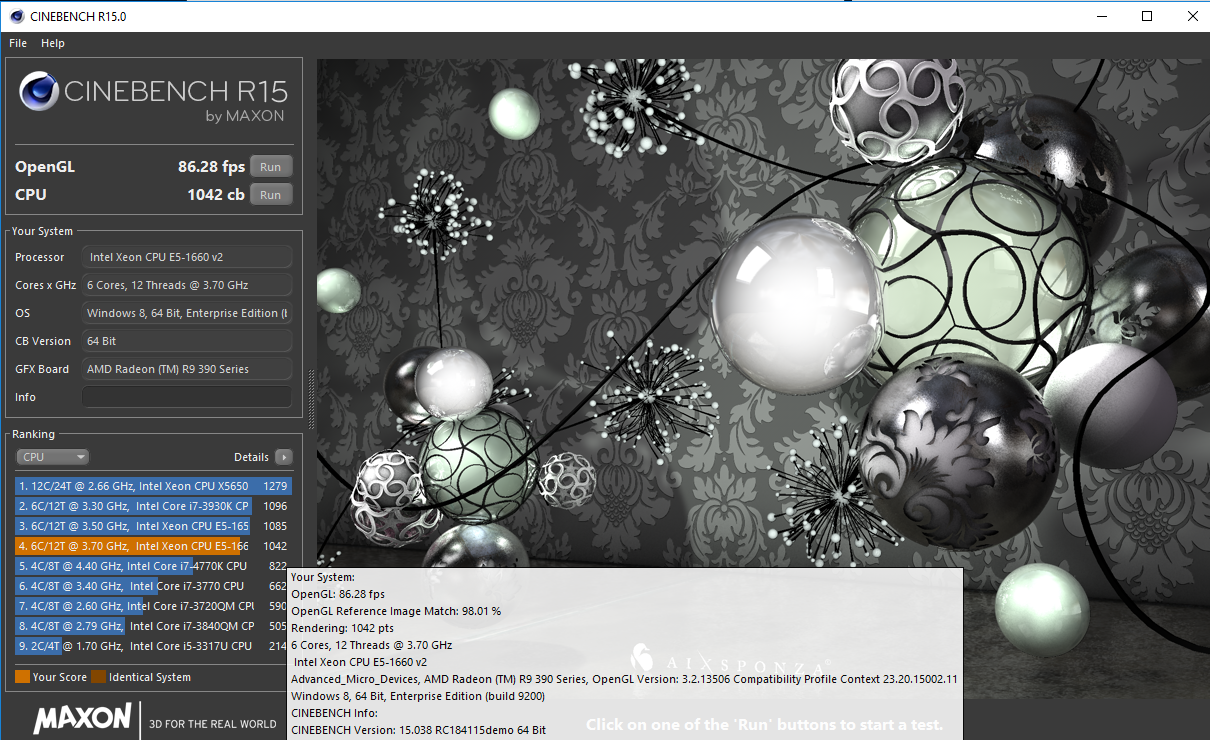Open the Help menu
This screenshot has height=740, width=1210.
click(53, 43)
